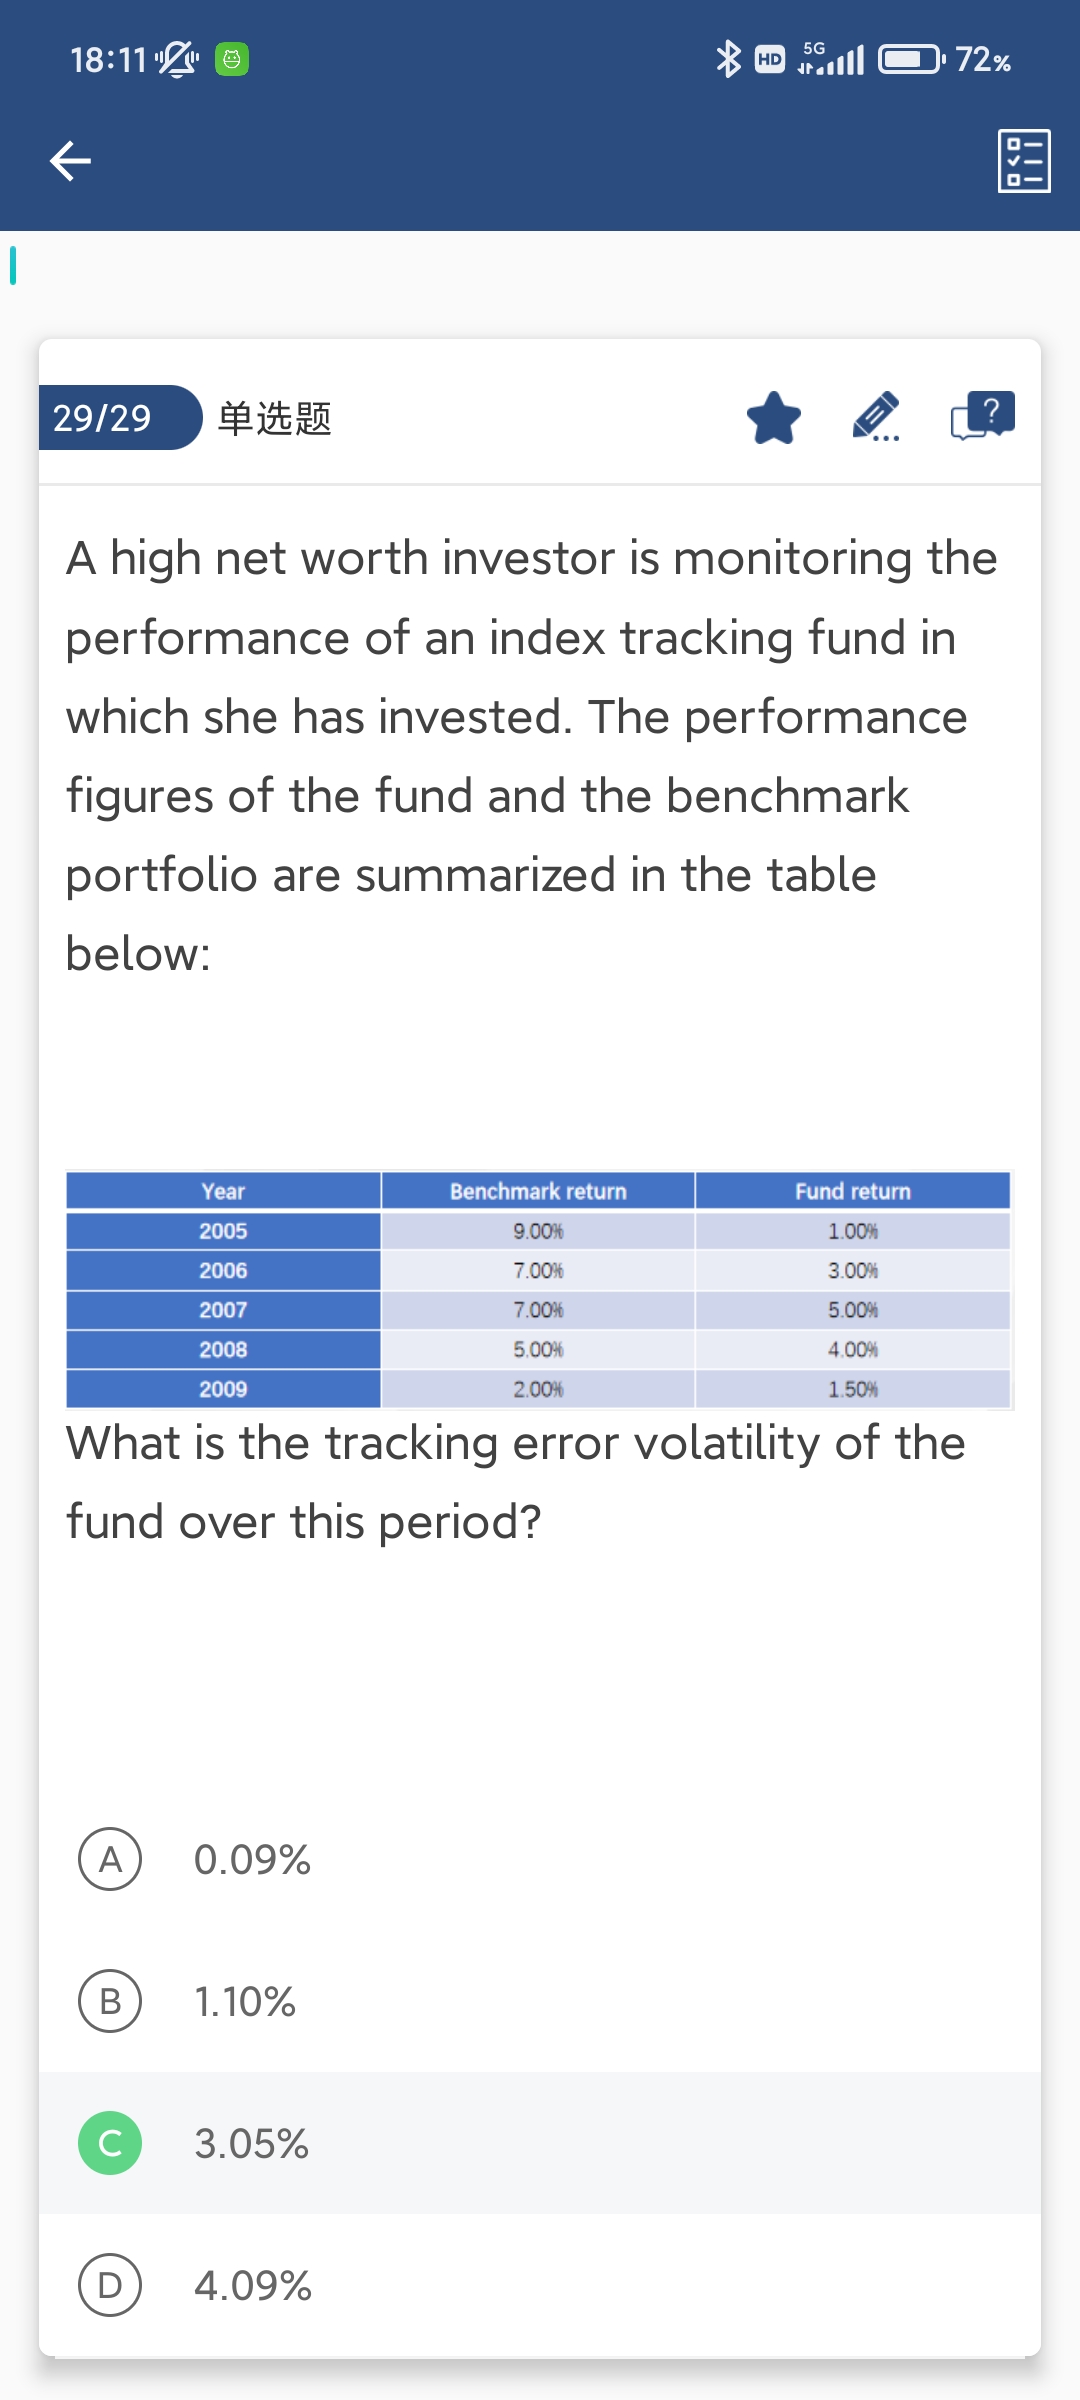The width and height of the screenshot is (1080, 2400).
Task: Tap the 单选题 question type label
Action: (x=274, y=418)
